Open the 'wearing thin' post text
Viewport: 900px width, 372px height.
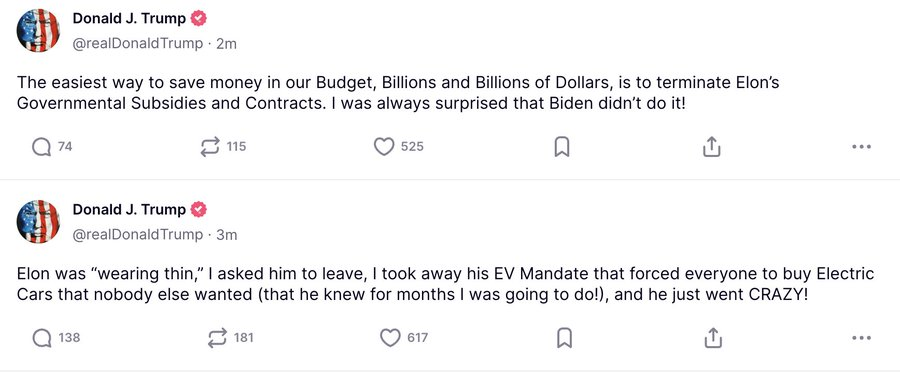tap(445, 285)
